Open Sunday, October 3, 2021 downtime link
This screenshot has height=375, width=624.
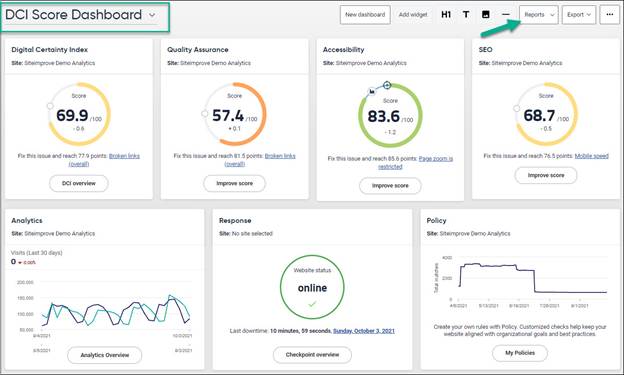[364, 331]
